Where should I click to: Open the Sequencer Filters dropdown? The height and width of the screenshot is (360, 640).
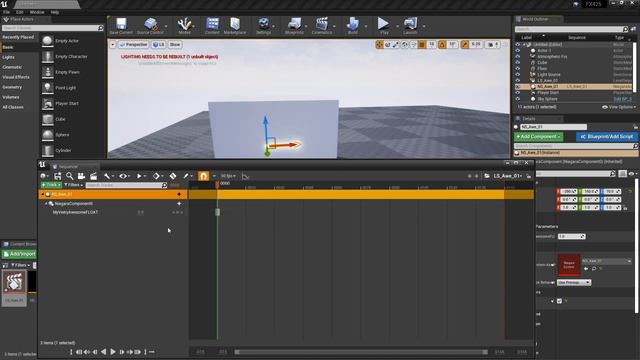[x=73, y=185]
